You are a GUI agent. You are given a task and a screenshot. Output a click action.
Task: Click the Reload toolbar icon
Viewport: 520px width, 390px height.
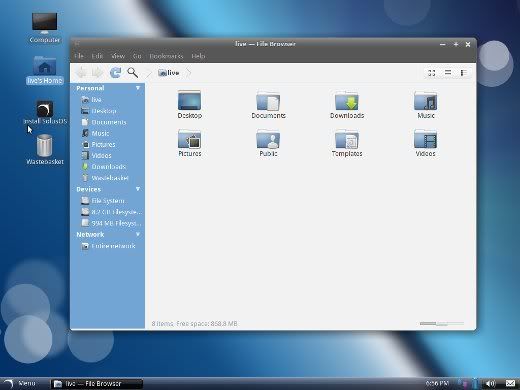[115, 72]
